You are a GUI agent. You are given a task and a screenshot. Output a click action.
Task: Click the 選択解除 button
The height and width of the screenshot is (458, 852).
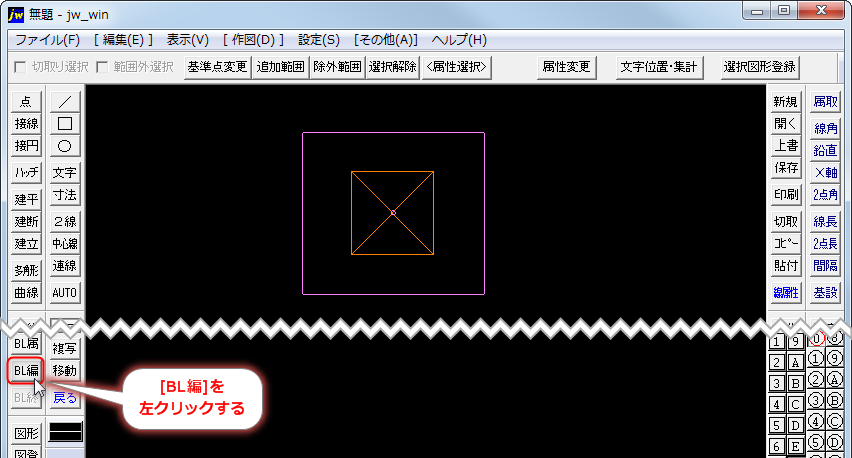coord(392,67)
